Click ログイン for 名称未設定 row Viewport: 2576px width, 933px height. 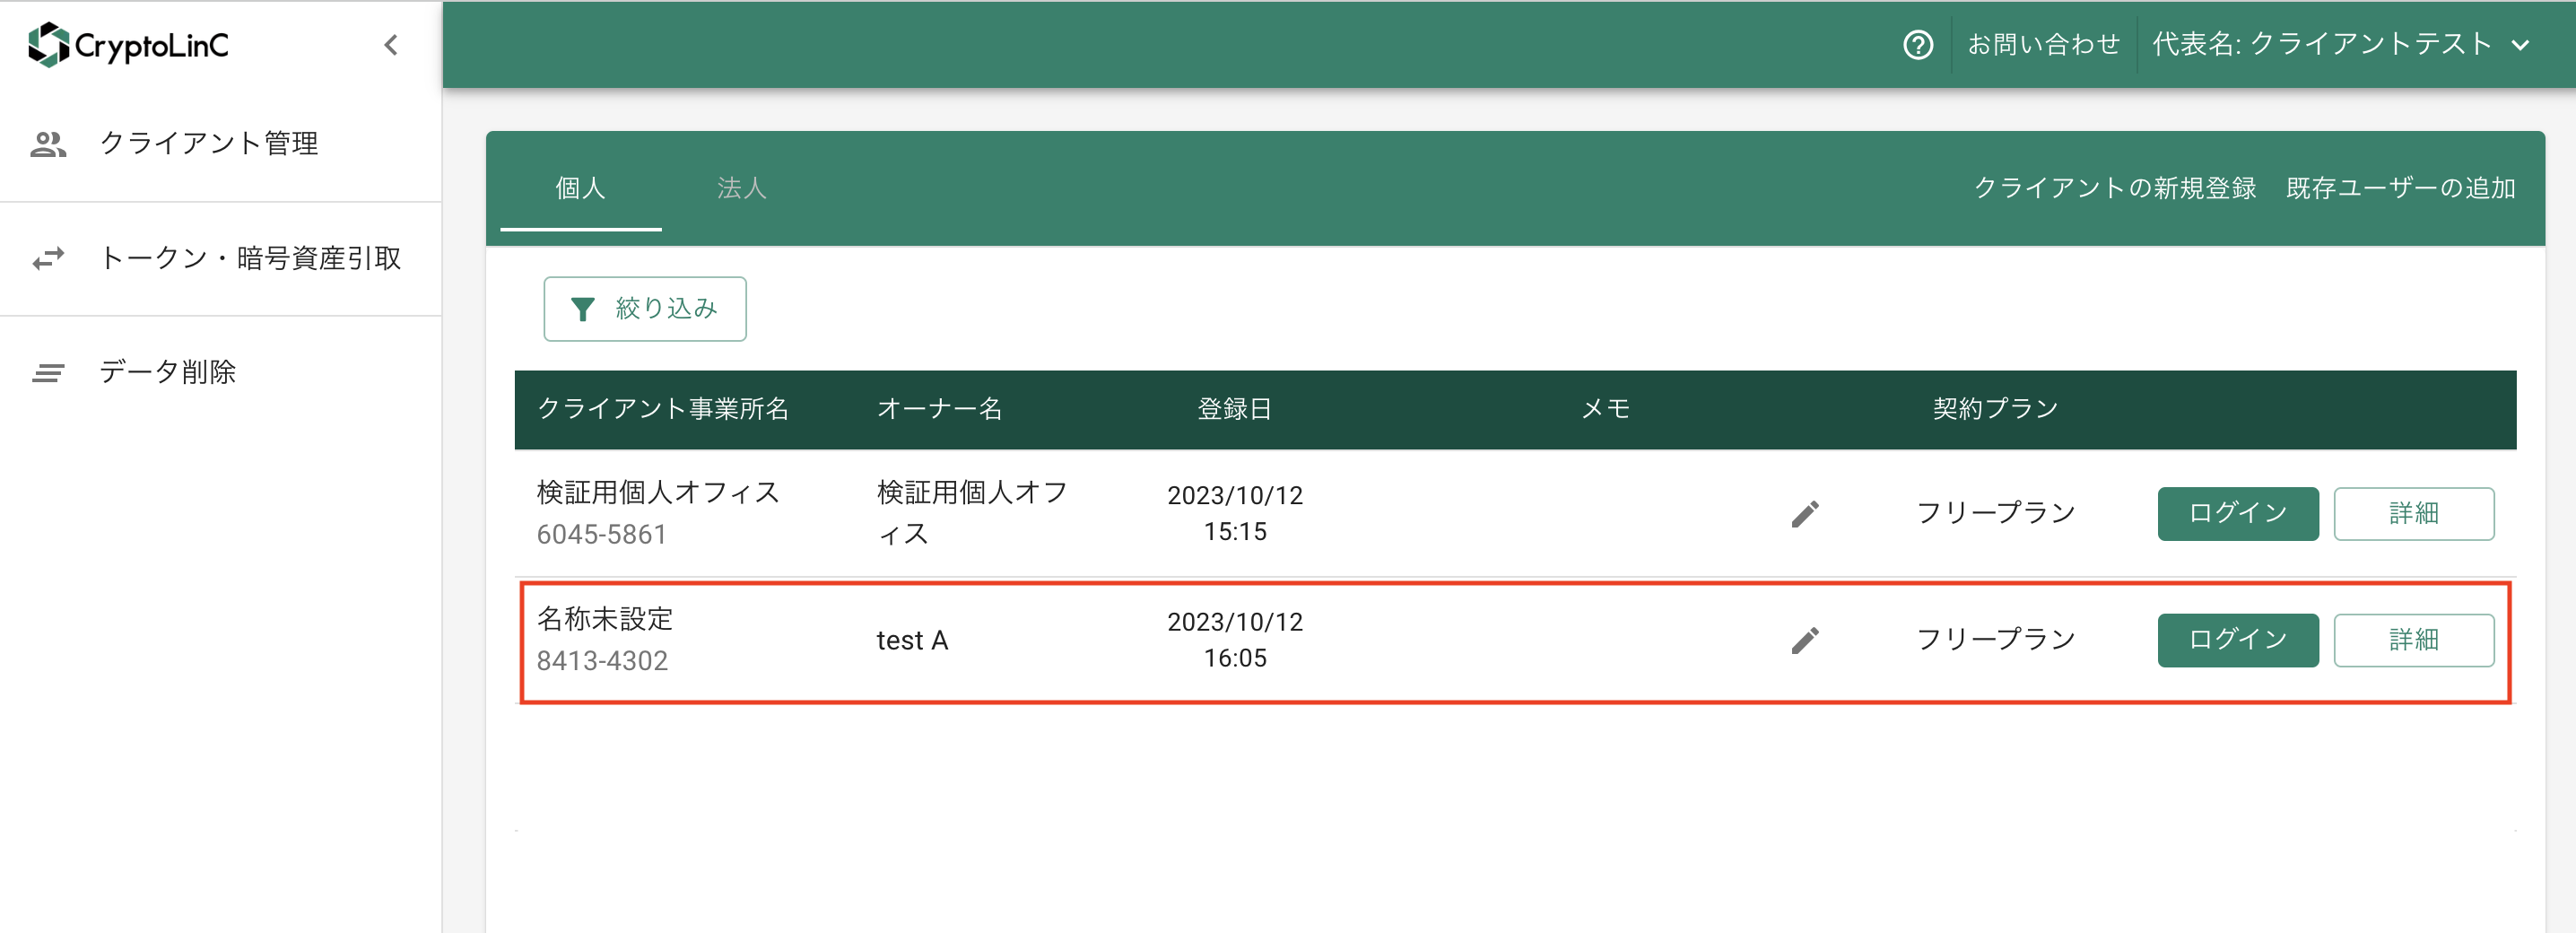pyautogui.click(x=2238, y=640)
